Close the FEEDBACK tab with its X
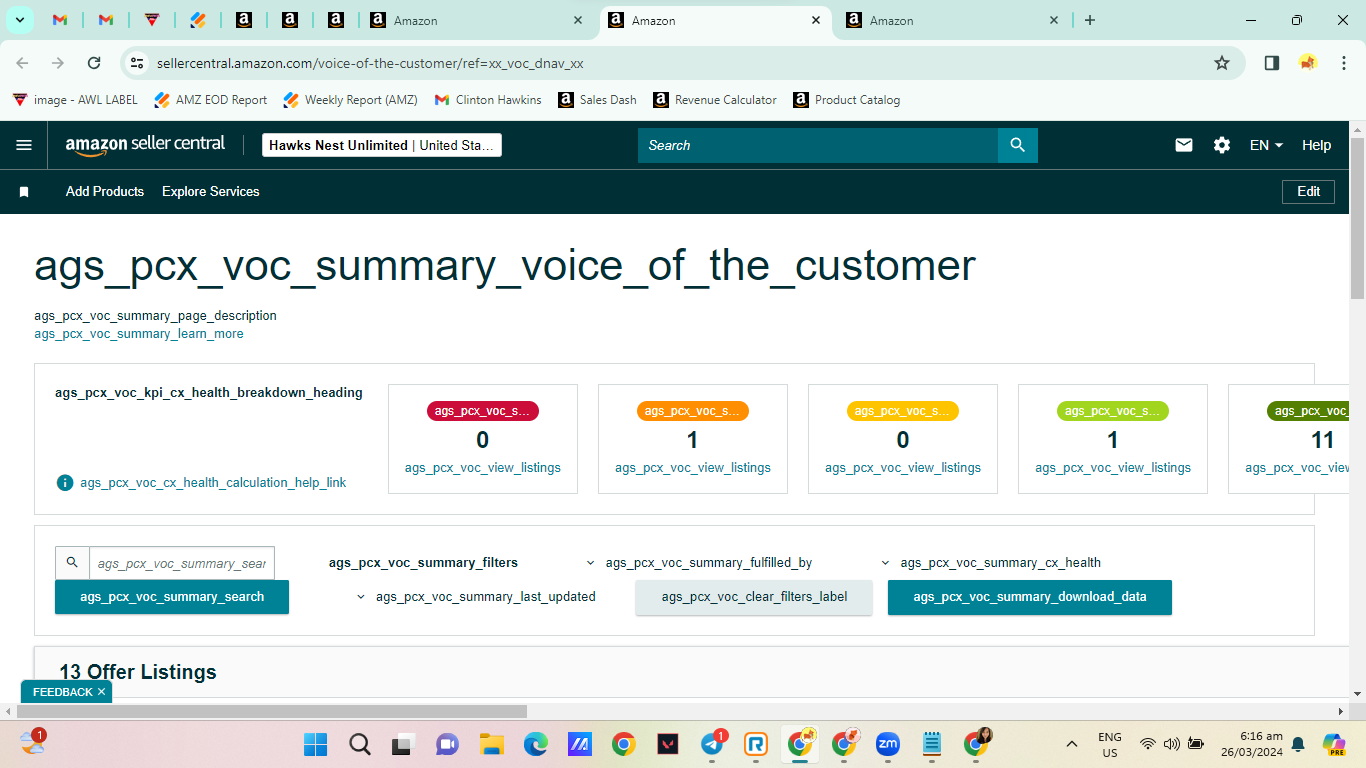The width and height of the screenshot is (1366, 768). [x=101, y=692]
